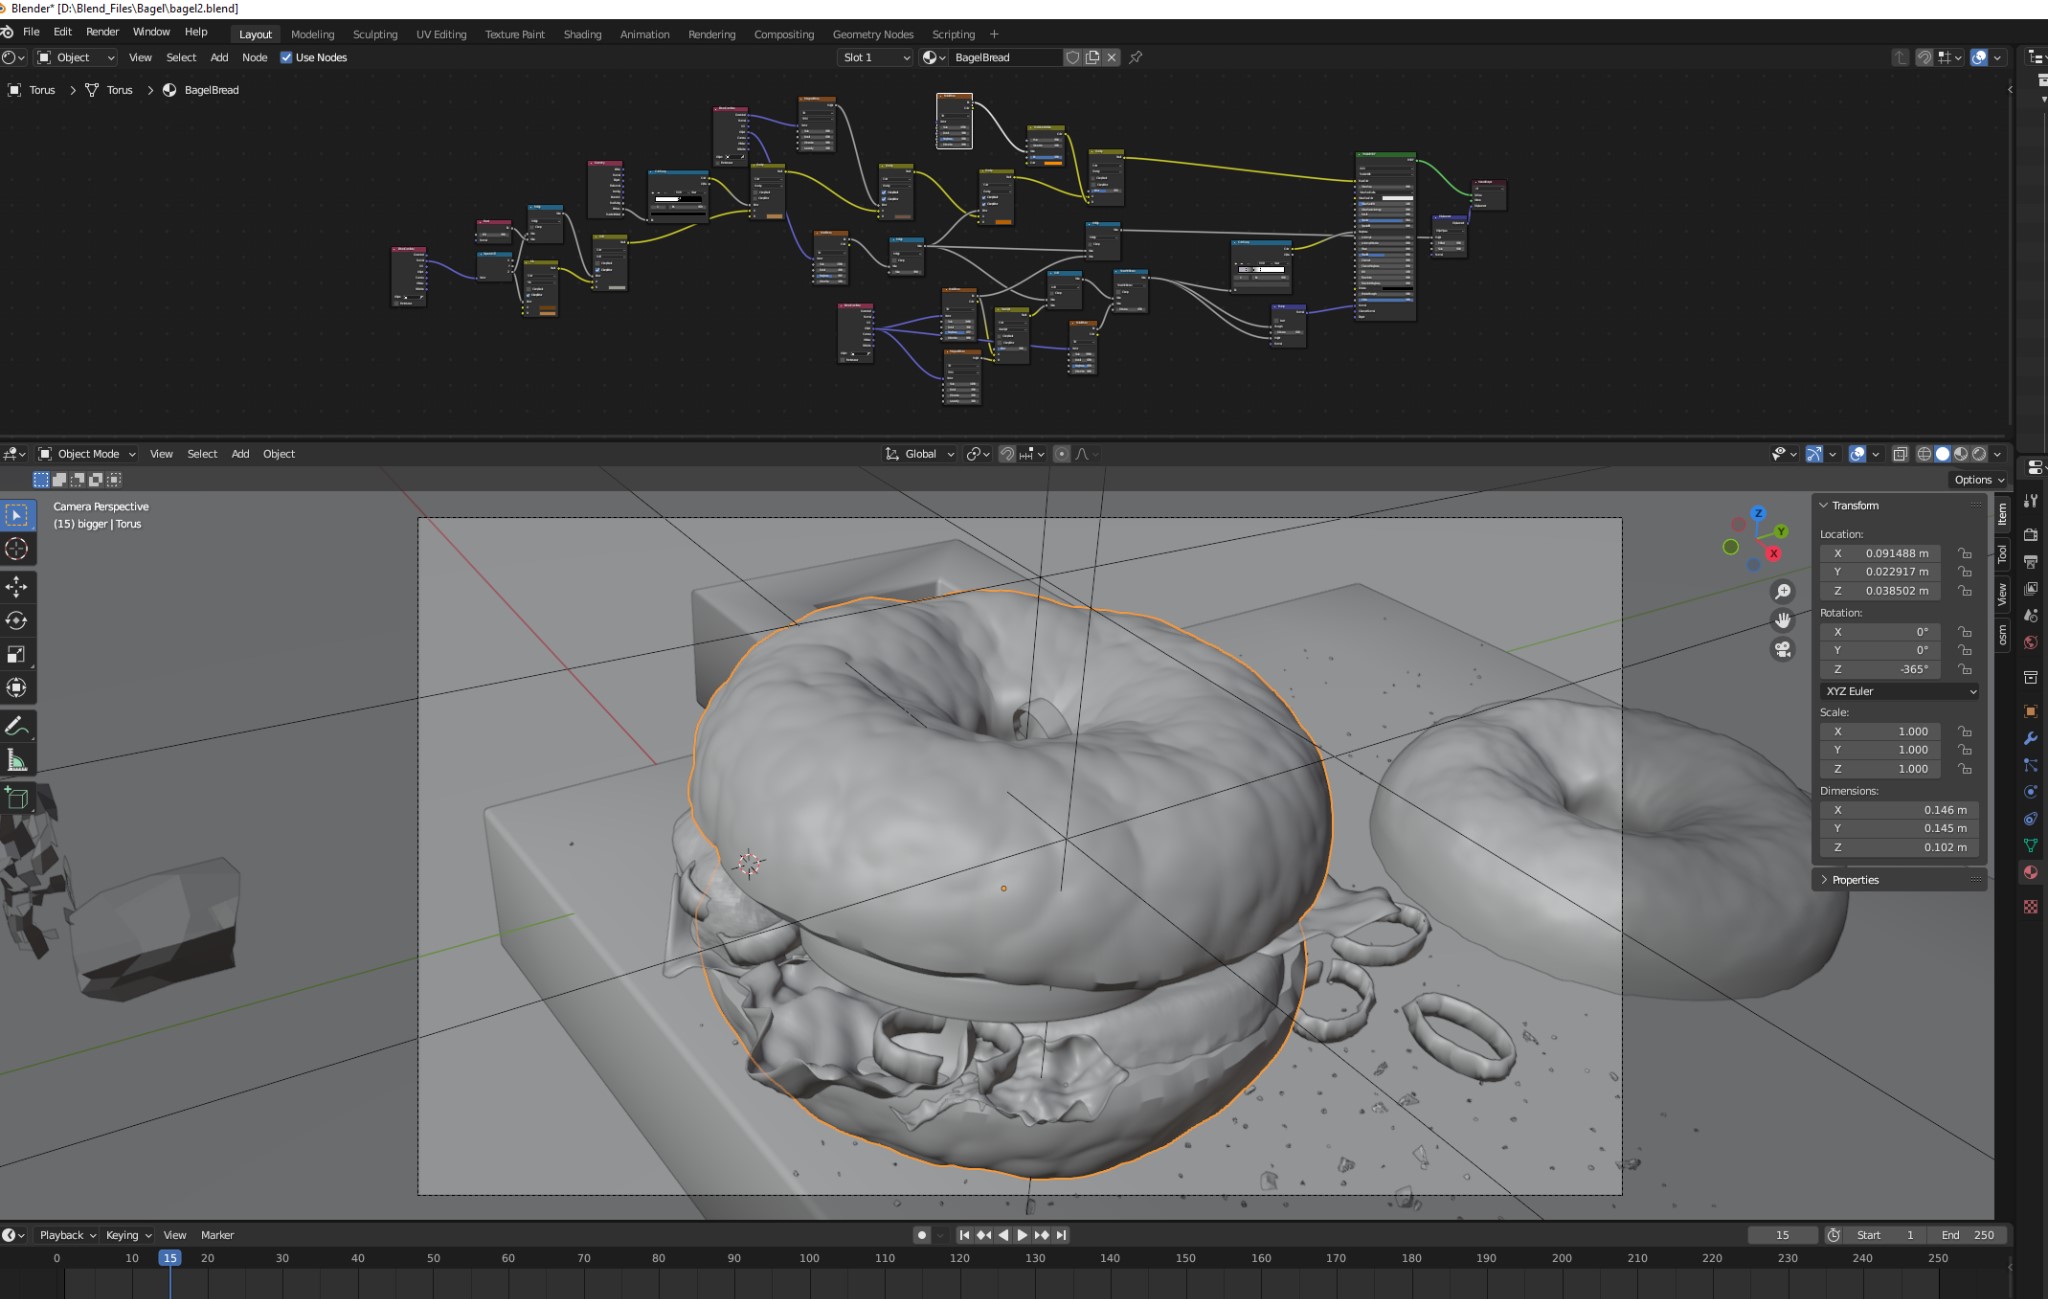Open the Object Mode dropdown
This screenshot has width=2048, height=1299.
[x=88, y=453]
